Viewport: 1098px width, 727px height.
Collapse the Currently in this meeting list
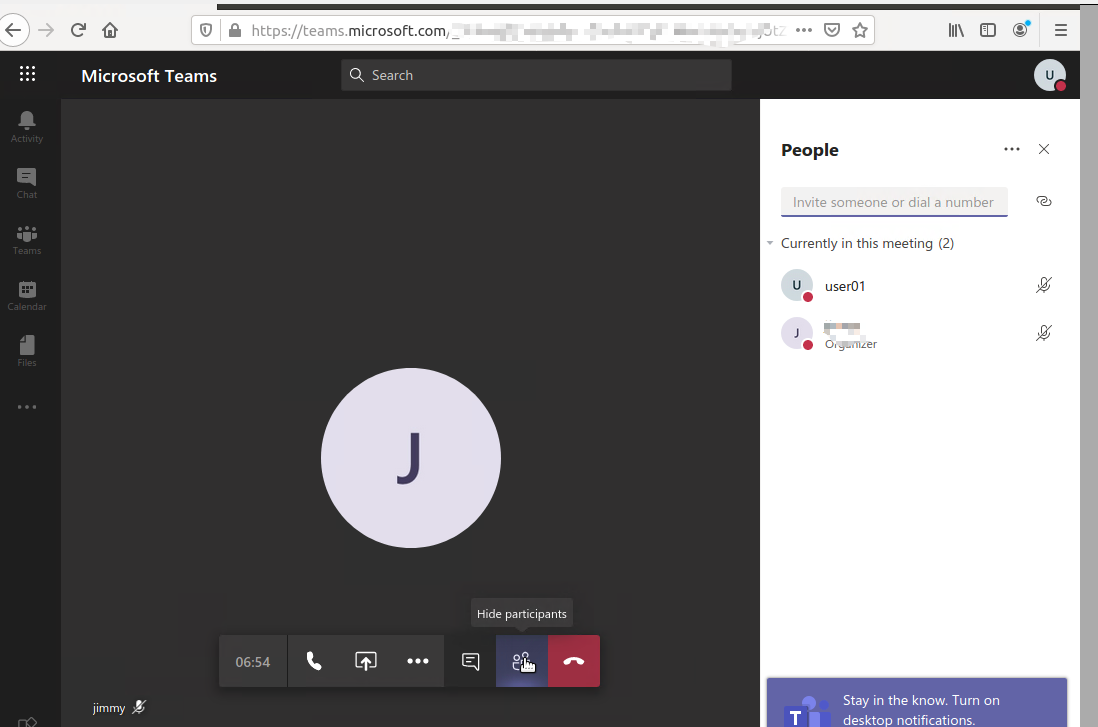click(x=770, y=243)
